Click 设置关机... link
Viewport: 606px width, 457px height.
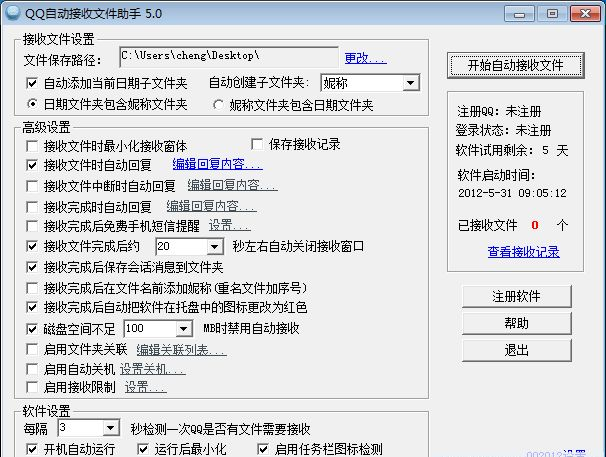pos(152,369)
